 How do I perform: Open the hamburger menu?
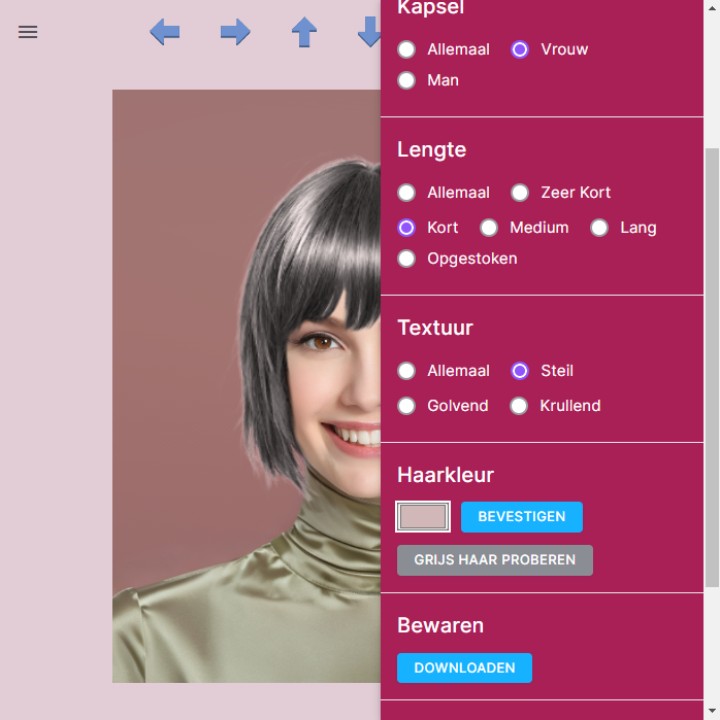click(x=28, y=32)
